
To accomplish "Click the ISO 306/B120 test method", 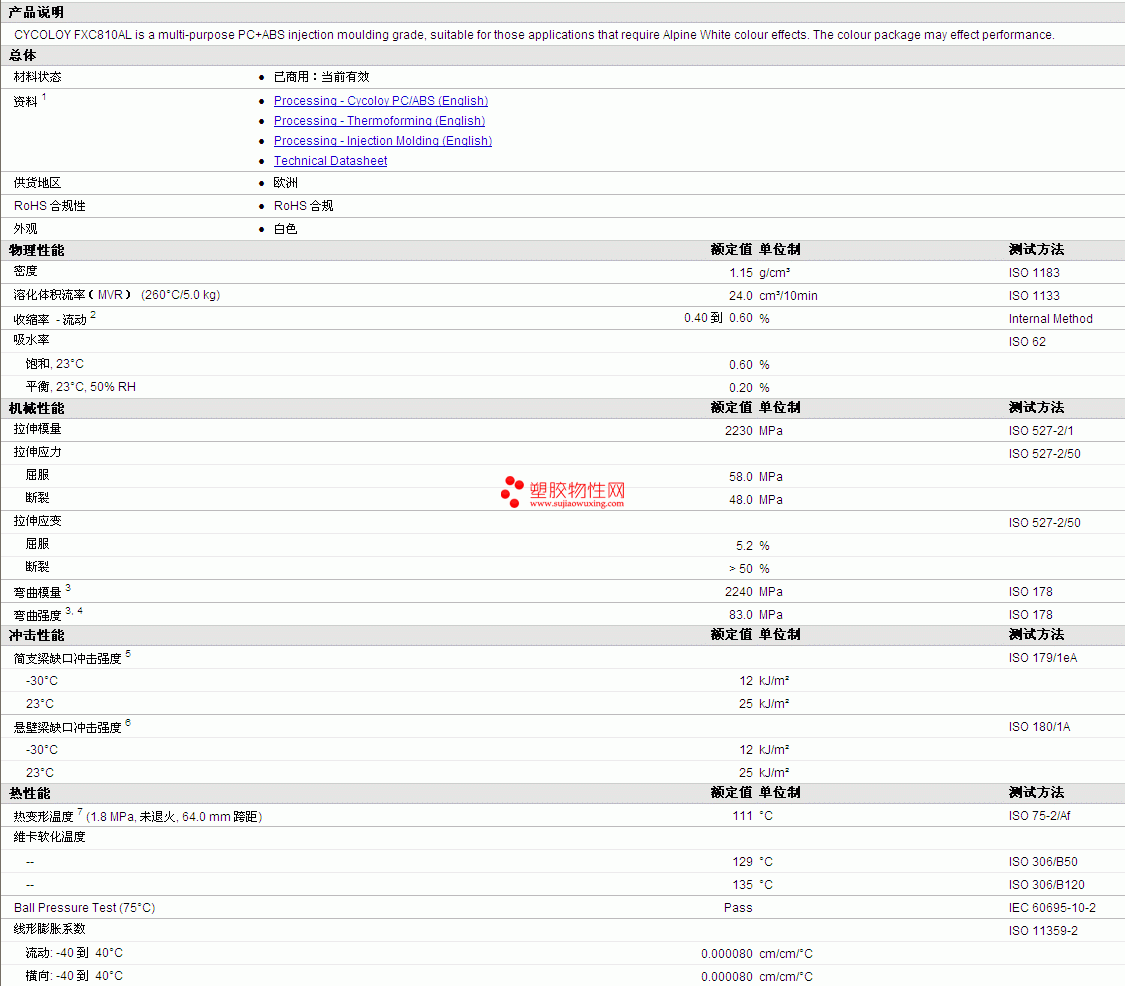I will (1047, 884).
